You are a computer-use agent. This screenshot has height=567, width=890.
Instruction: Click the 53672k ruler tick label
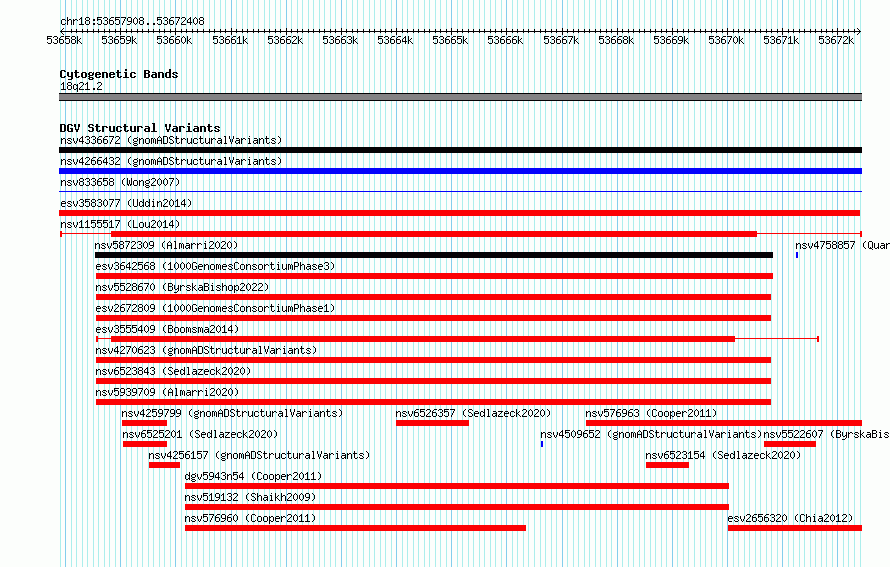836,40
